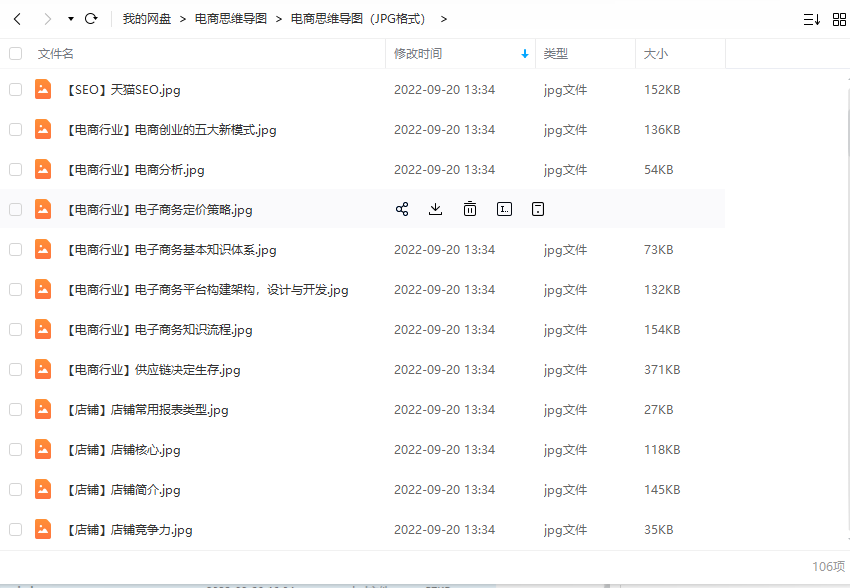This screenshot has width=850, height=588.
Task: Refresh the file list
Action: click(x=91, y=19)
